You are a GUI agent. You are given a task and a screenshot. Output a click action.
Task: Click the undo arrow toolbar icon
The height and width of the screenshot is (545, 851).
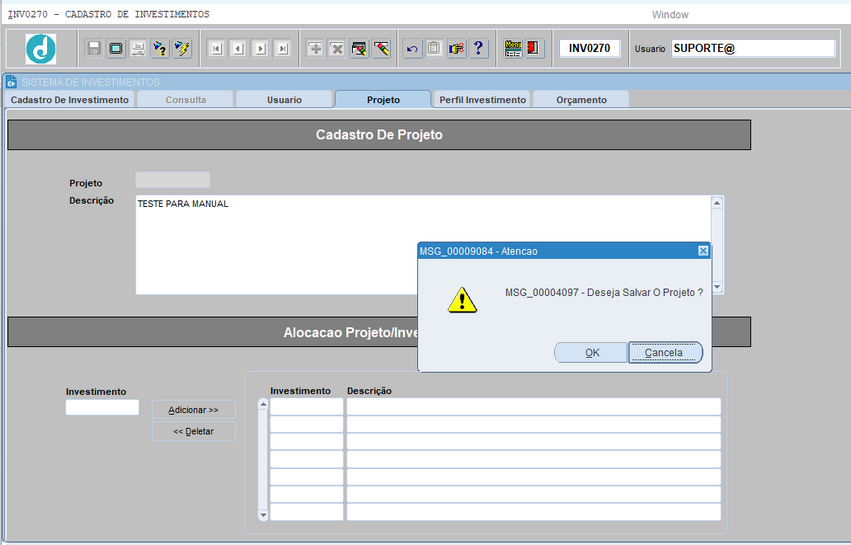pos(412,48)
